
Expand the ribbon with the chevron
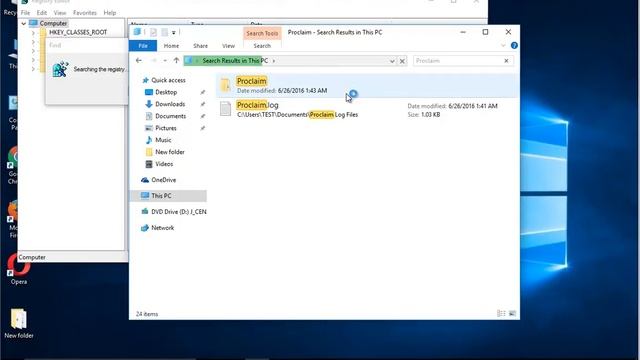pyautogui.click(x=503, y=45)
